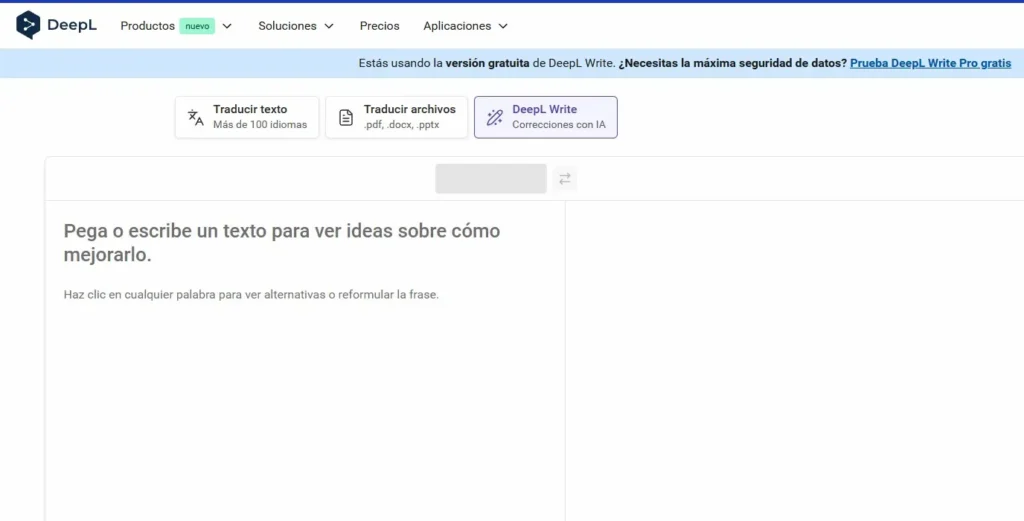Switch to Traducir archivos tab
1024x521 pixels.
(396, 118)
